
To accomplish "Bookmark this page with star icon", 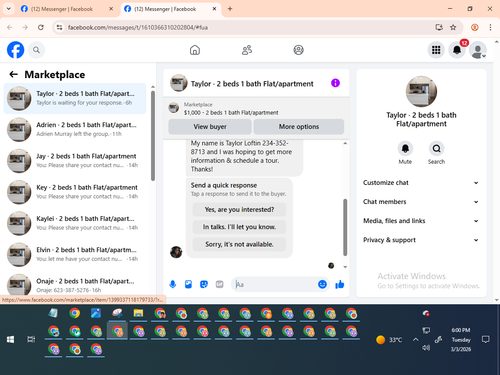I will [453, 27].
